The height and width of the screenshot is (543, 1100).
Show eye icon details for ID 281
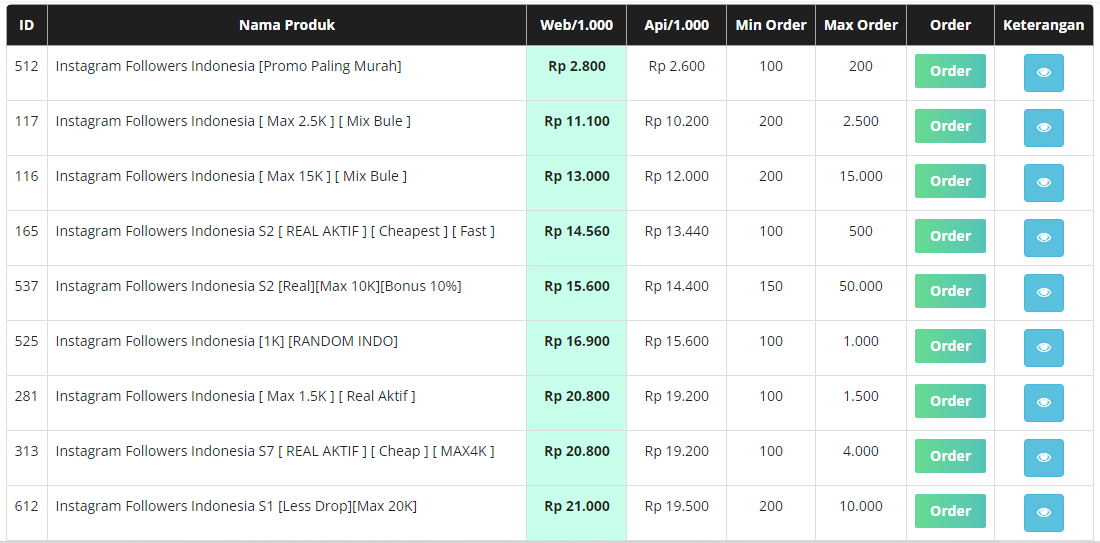1043,403
